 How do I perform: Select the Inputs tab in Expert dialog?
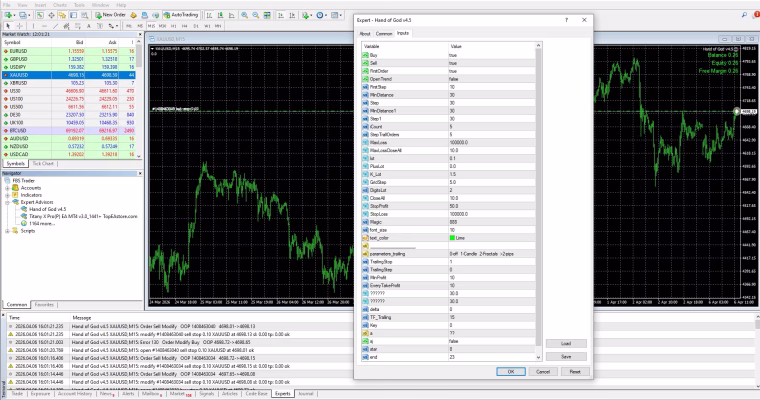point(403,33)
